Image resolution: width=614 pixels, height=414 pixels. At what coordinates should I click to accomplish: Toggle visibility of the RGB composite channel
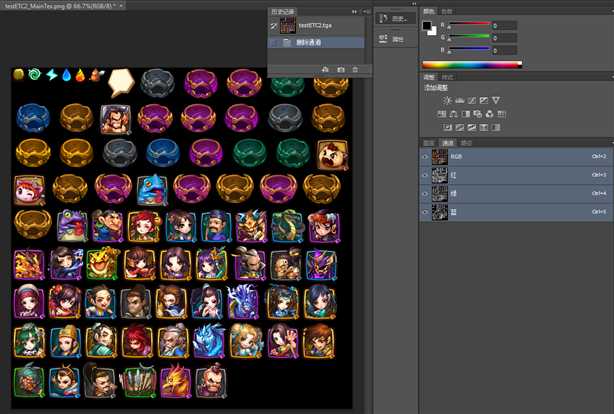click(425, 157)
